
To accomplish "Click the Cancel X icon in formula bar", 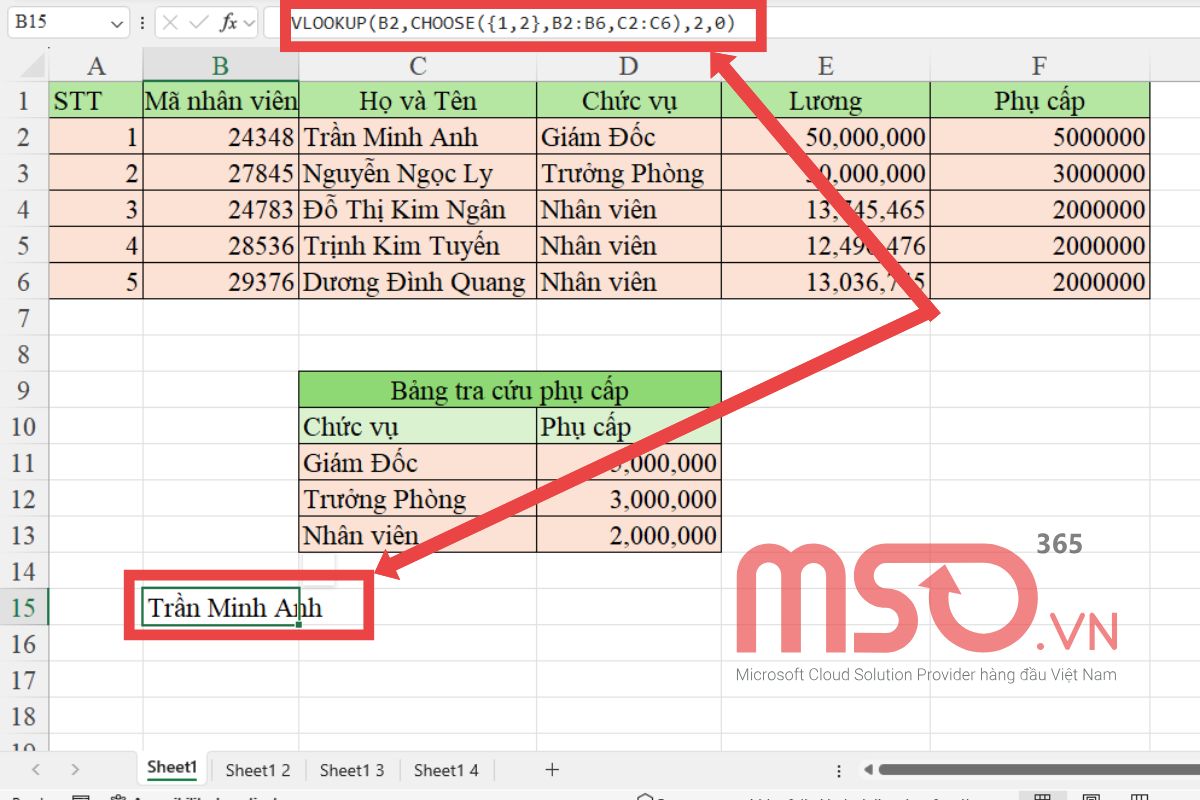I will click(171, 22).
